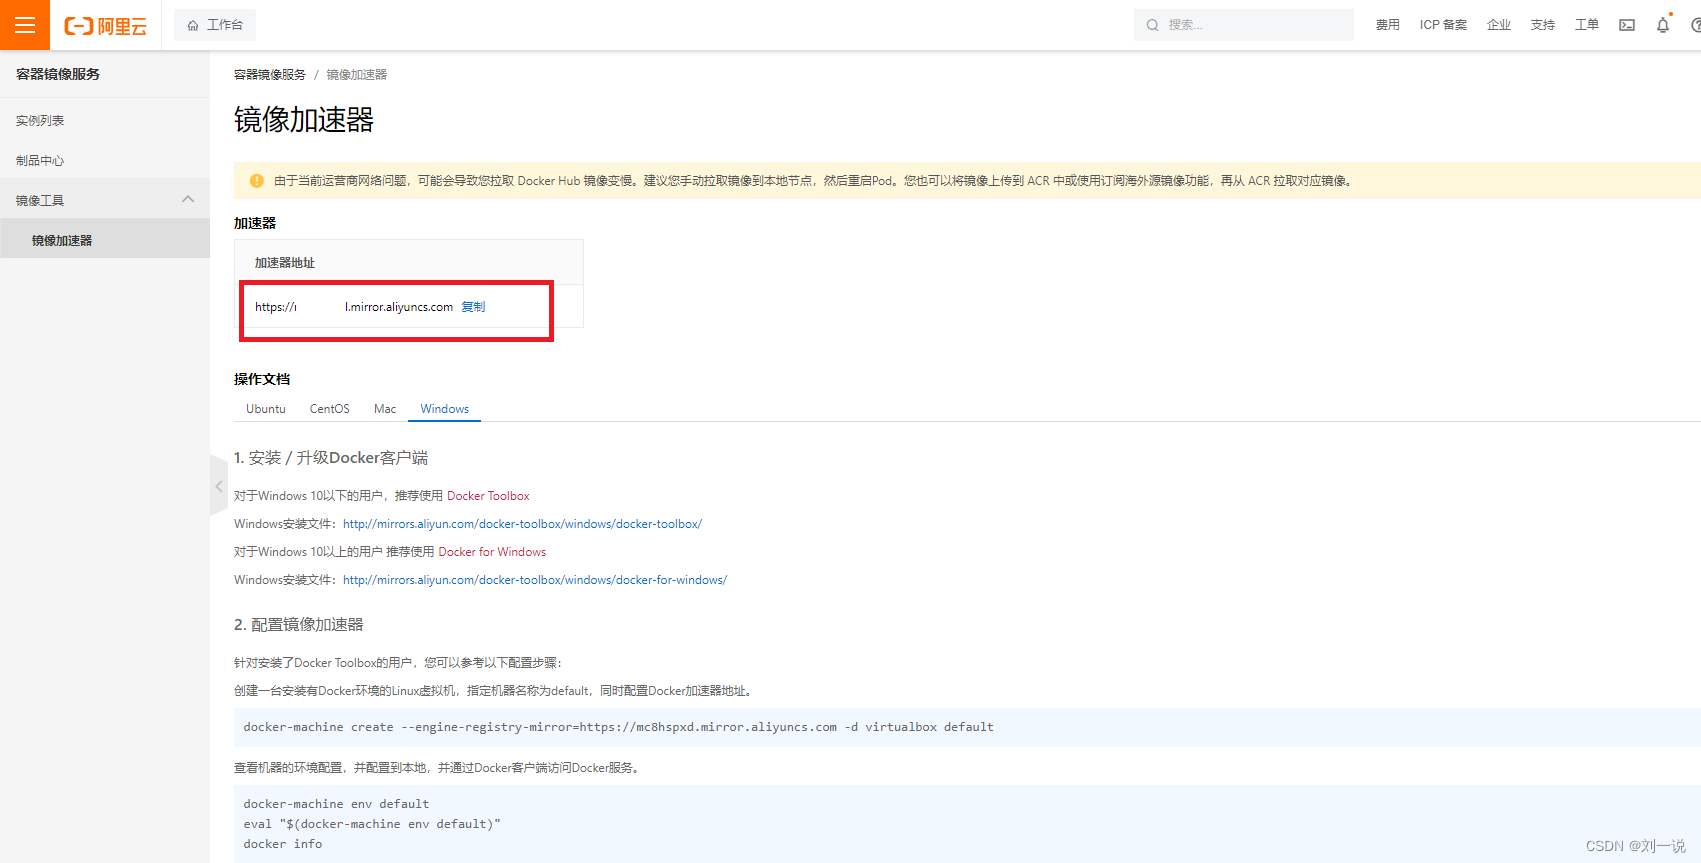Click the search magnifier icon
The width and height of the screenshot is (1701, 863).
[1153, 25]
